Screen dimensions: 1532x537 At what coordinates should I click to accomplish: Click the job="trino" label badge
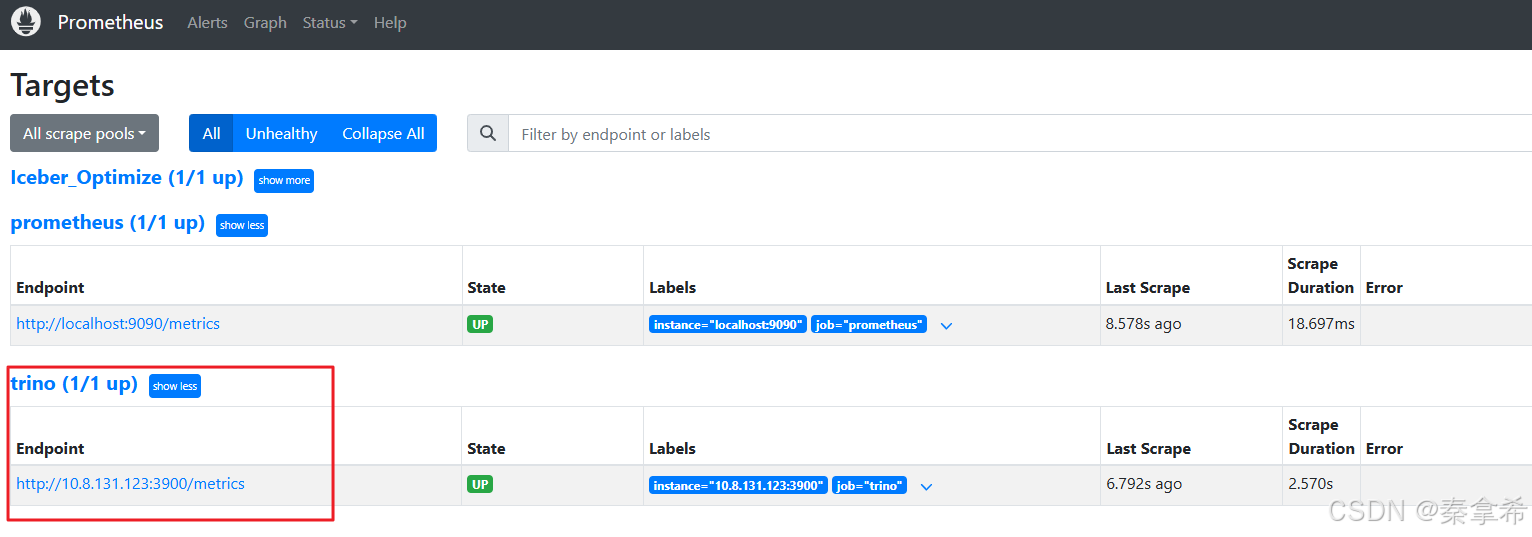(869, 486)
